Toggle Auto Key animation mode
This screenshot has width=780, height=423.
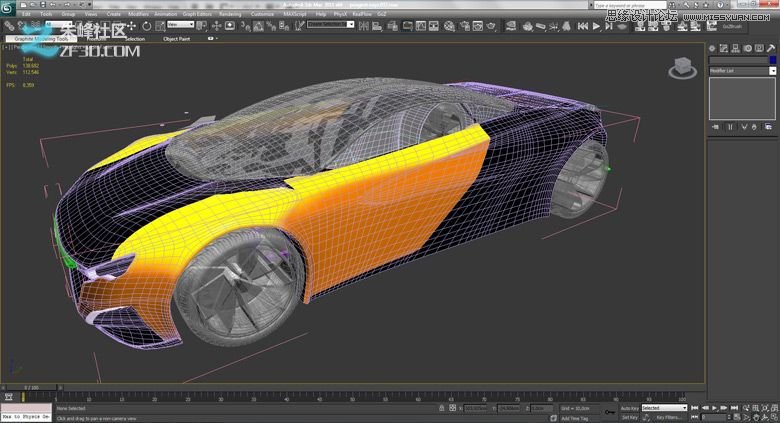click(629, 408)
